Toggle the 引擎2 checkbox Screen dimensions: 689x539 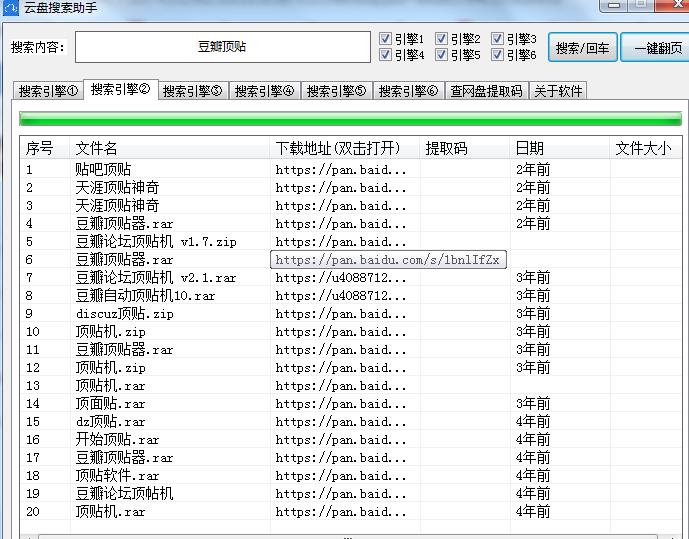[441, 39]
